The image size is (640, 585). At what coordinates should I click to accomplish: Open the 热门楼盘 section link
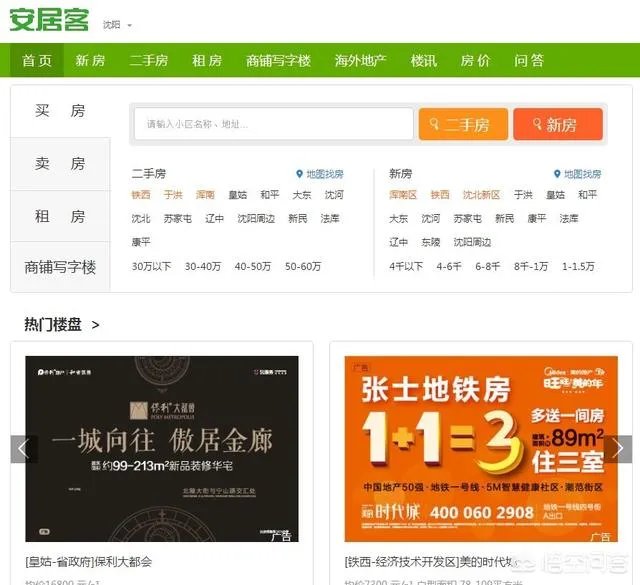point(62,325)
